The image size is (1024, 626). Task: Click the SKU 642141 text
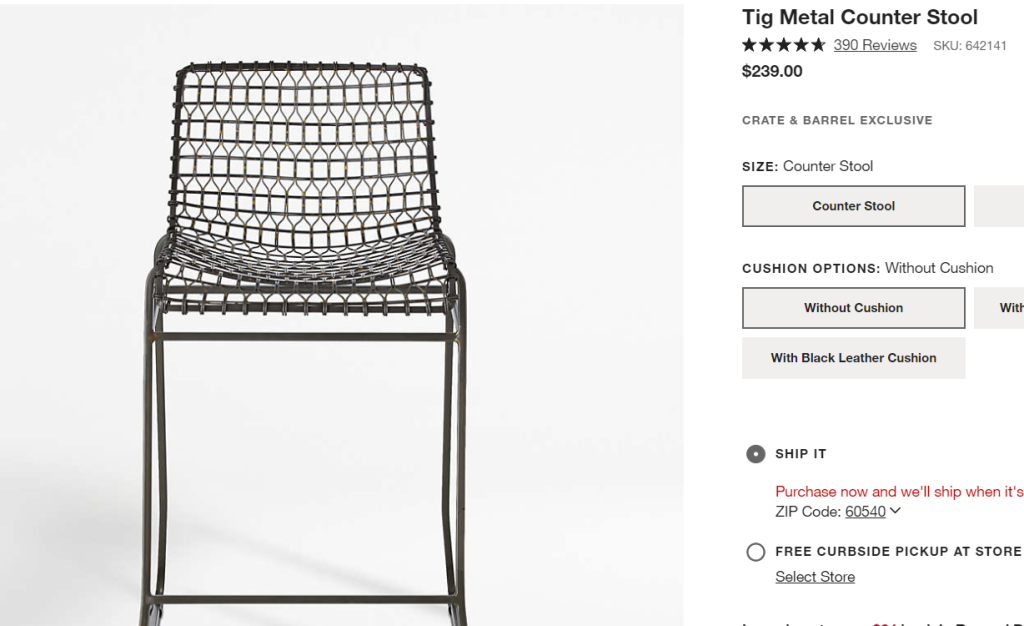click(970, 46)
